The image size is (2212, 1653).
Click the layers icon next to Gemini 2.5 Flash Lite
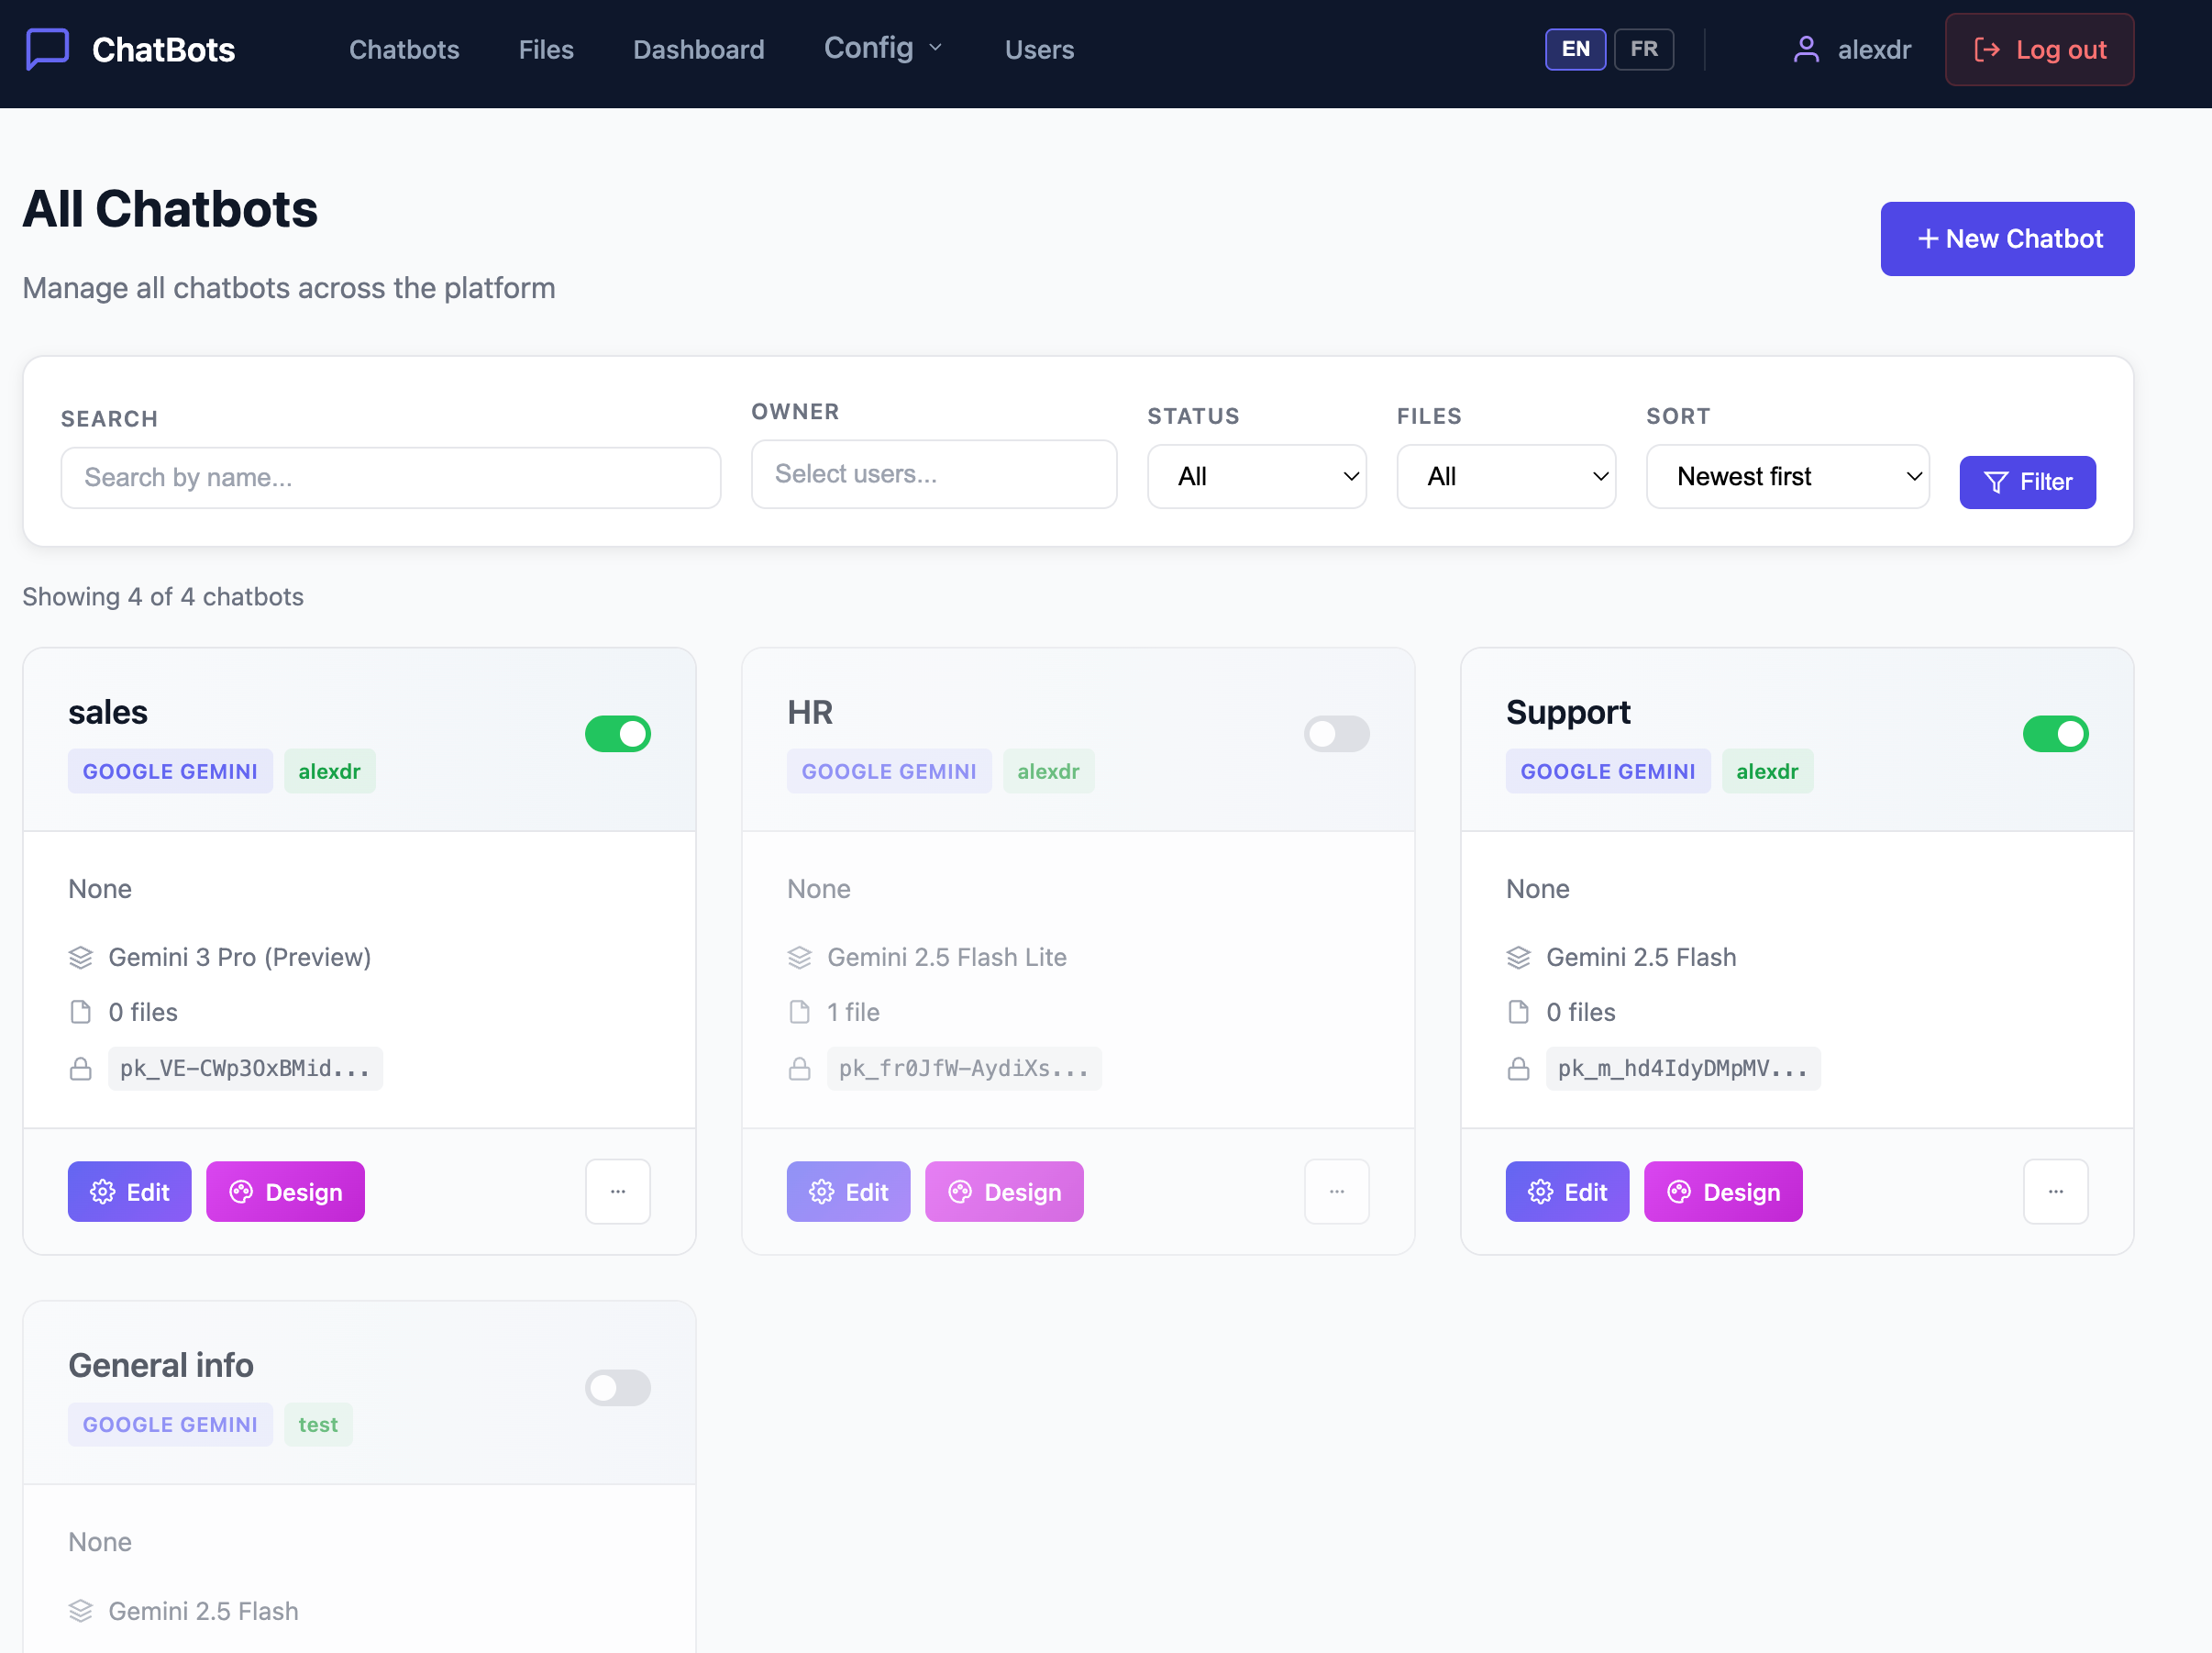click(800, 957)
